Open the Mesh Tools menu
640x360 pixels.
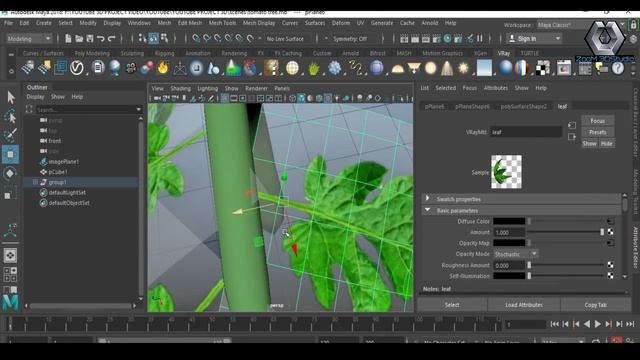click(x=222, y=23)
